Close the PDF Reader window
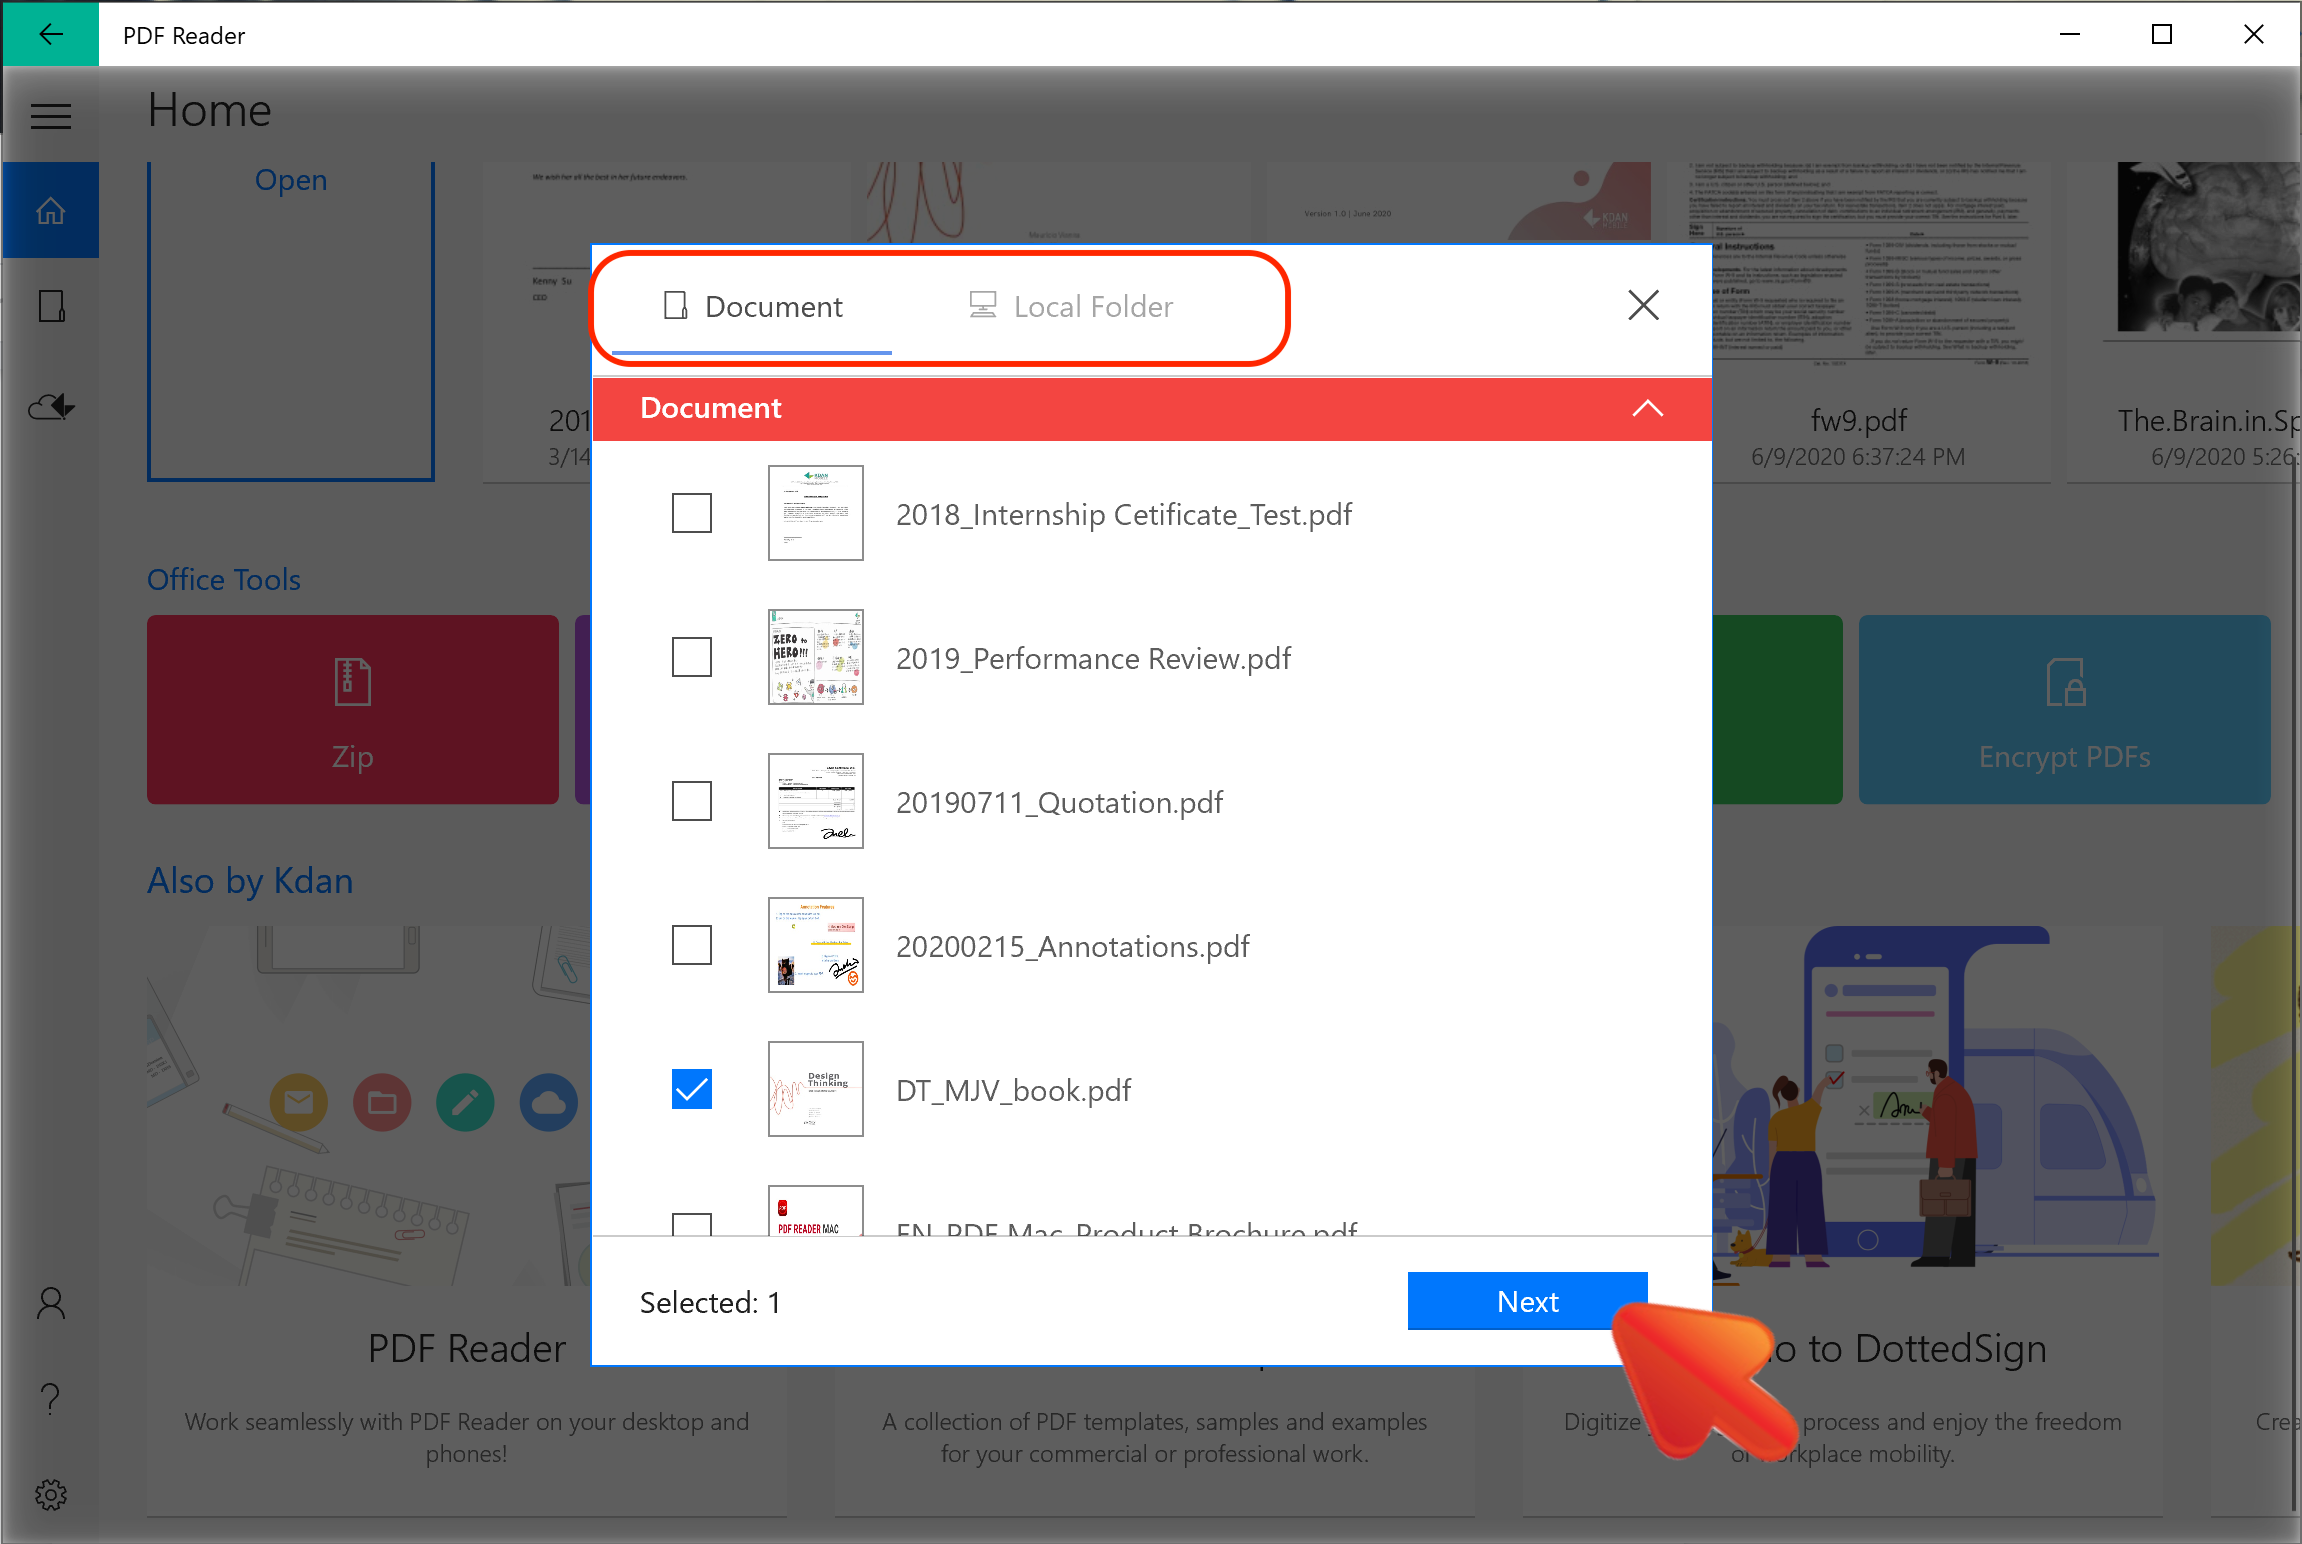The height and width of the screenshot is (1544, 2302). click(2254, 34)
